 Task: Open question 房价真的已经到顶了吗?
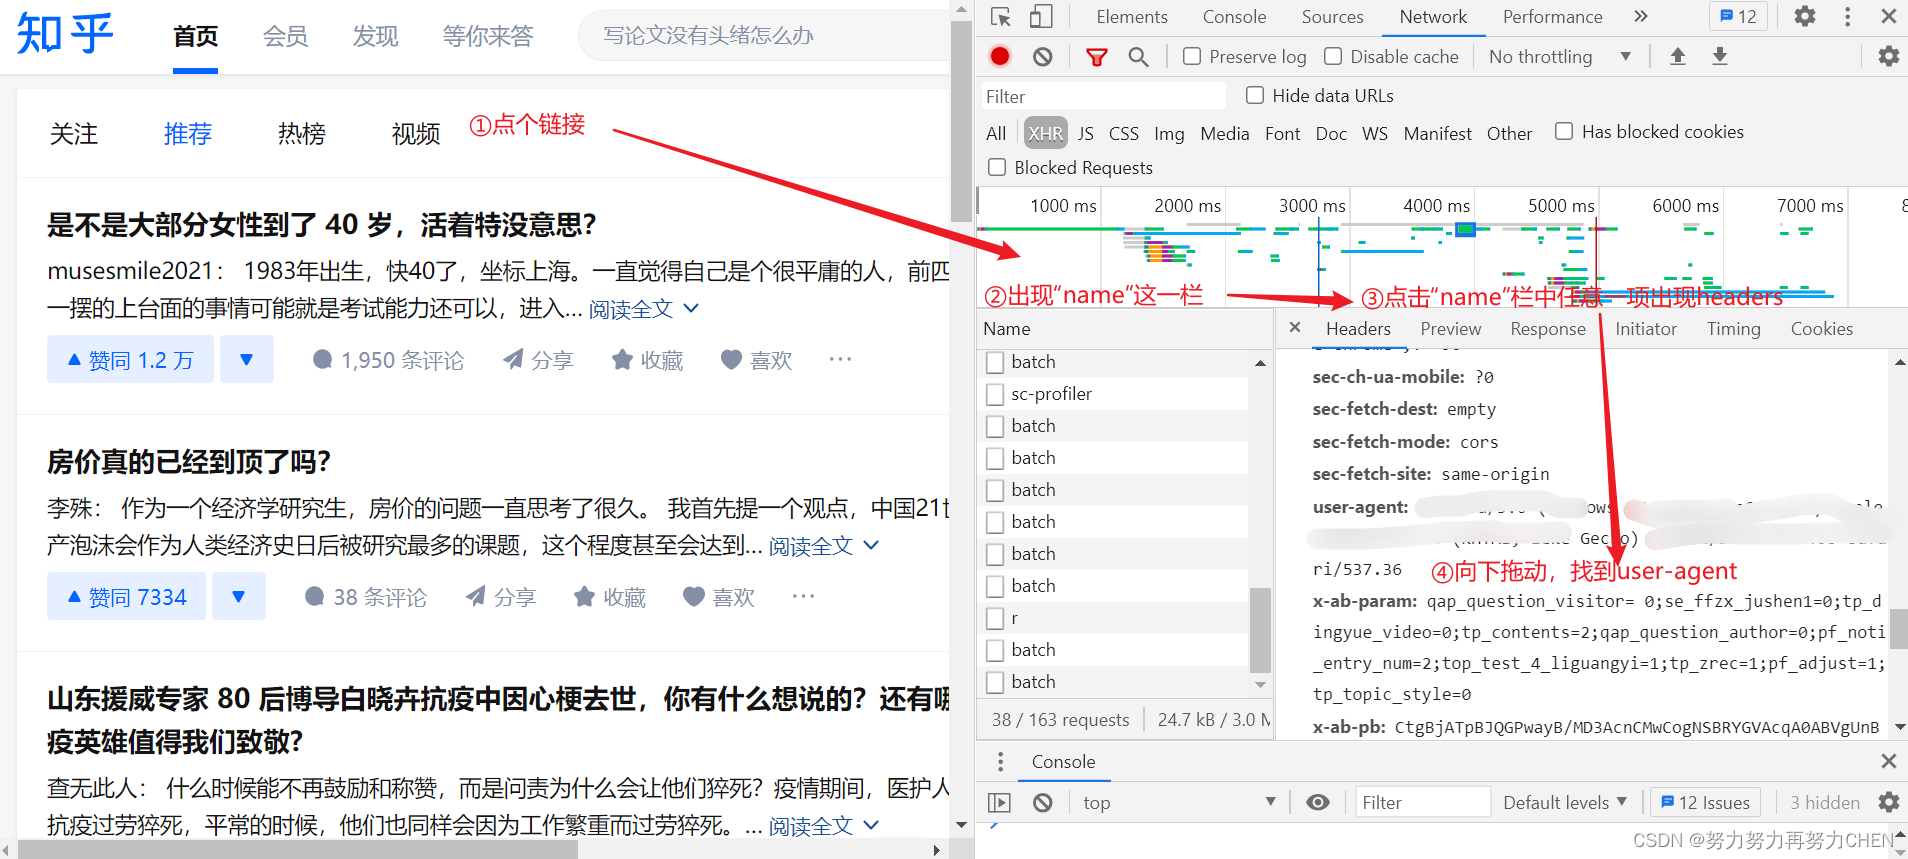click(189, 462)
